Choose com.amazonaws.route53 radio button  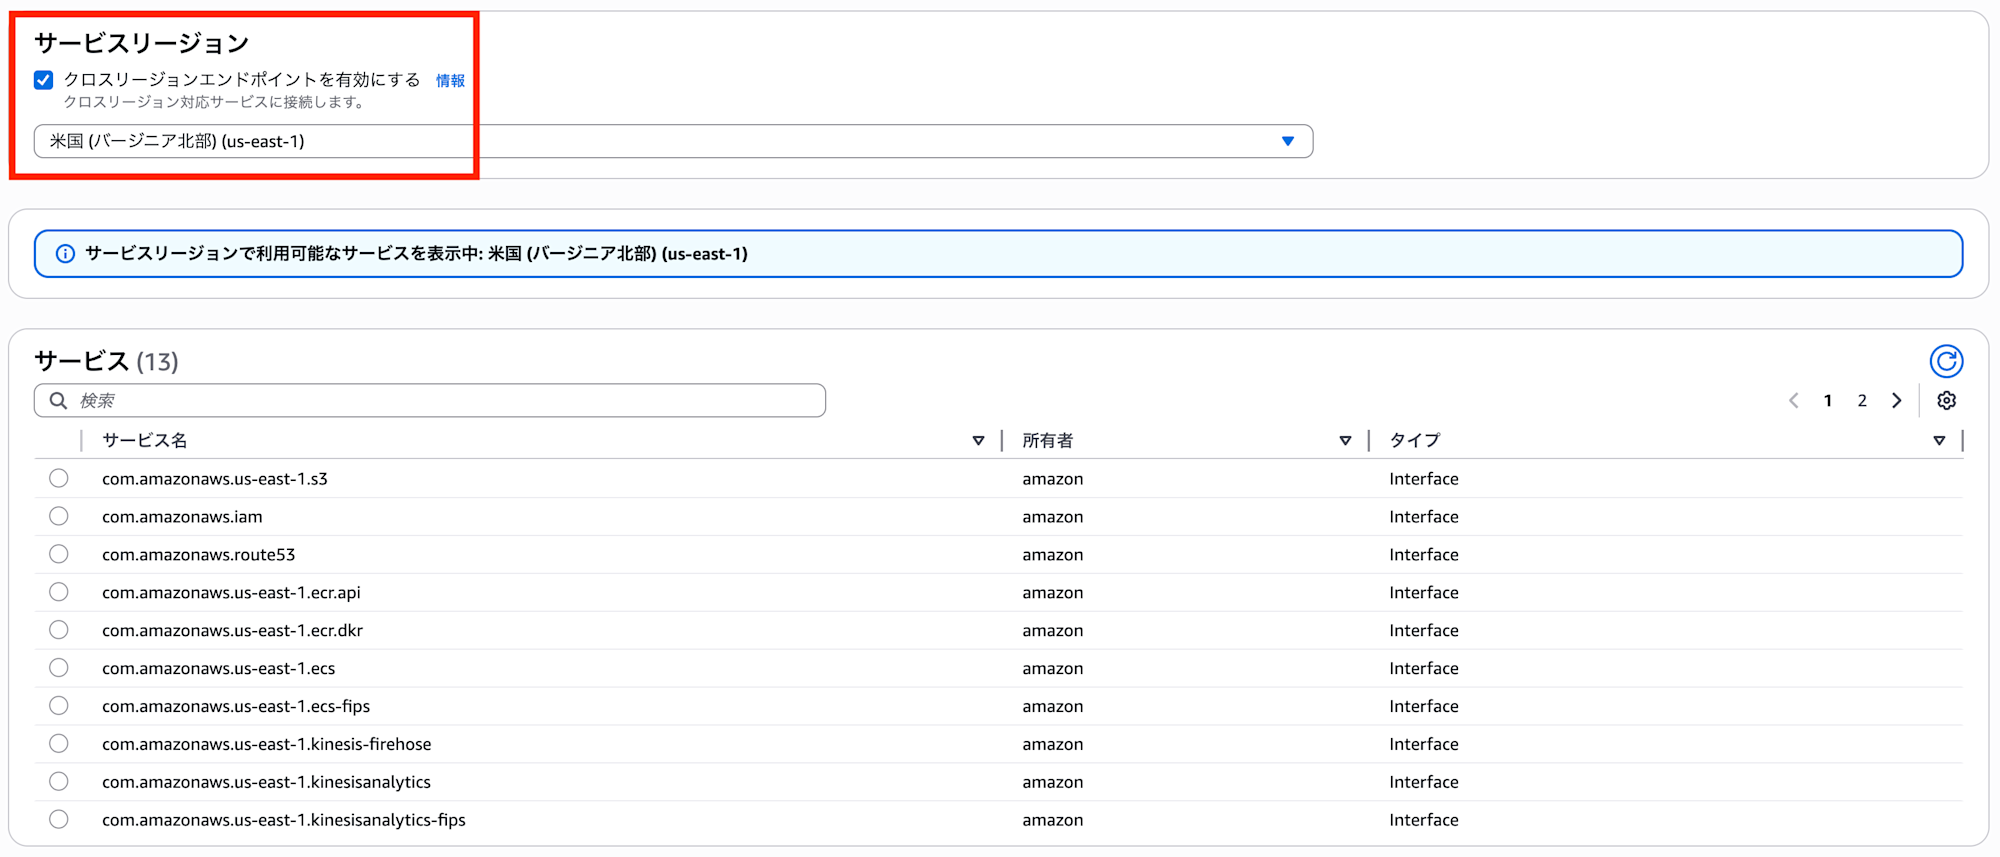click(x=59, y=555)
